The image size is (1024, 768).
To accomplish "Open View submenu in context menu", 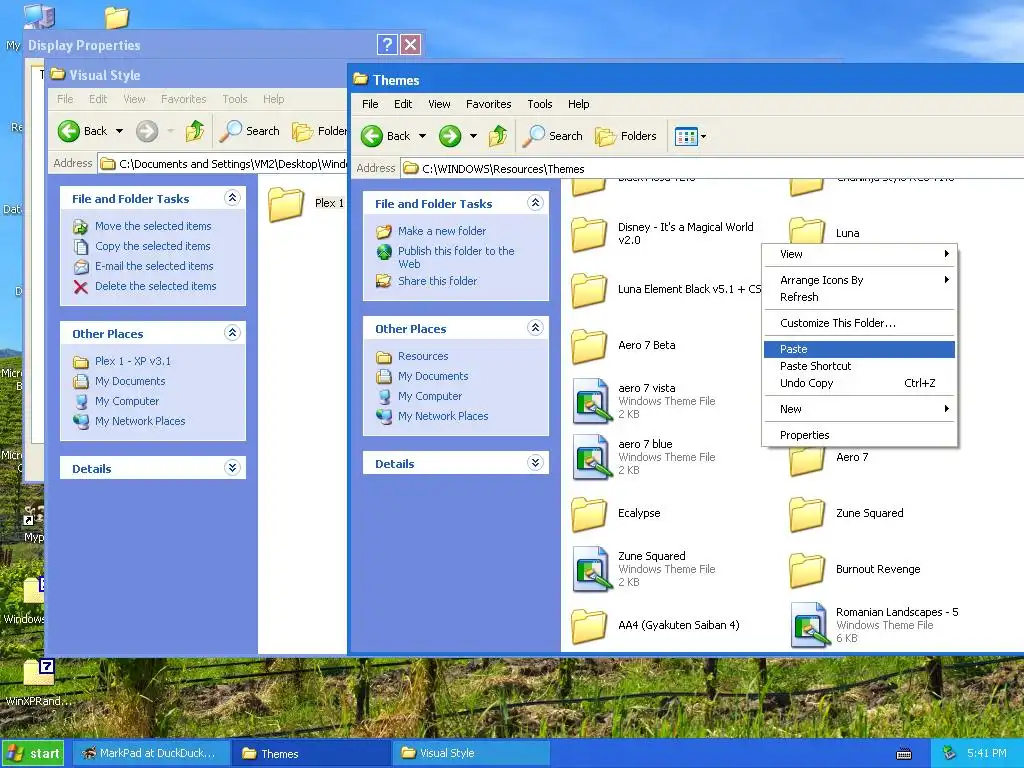I will point(859,254).
